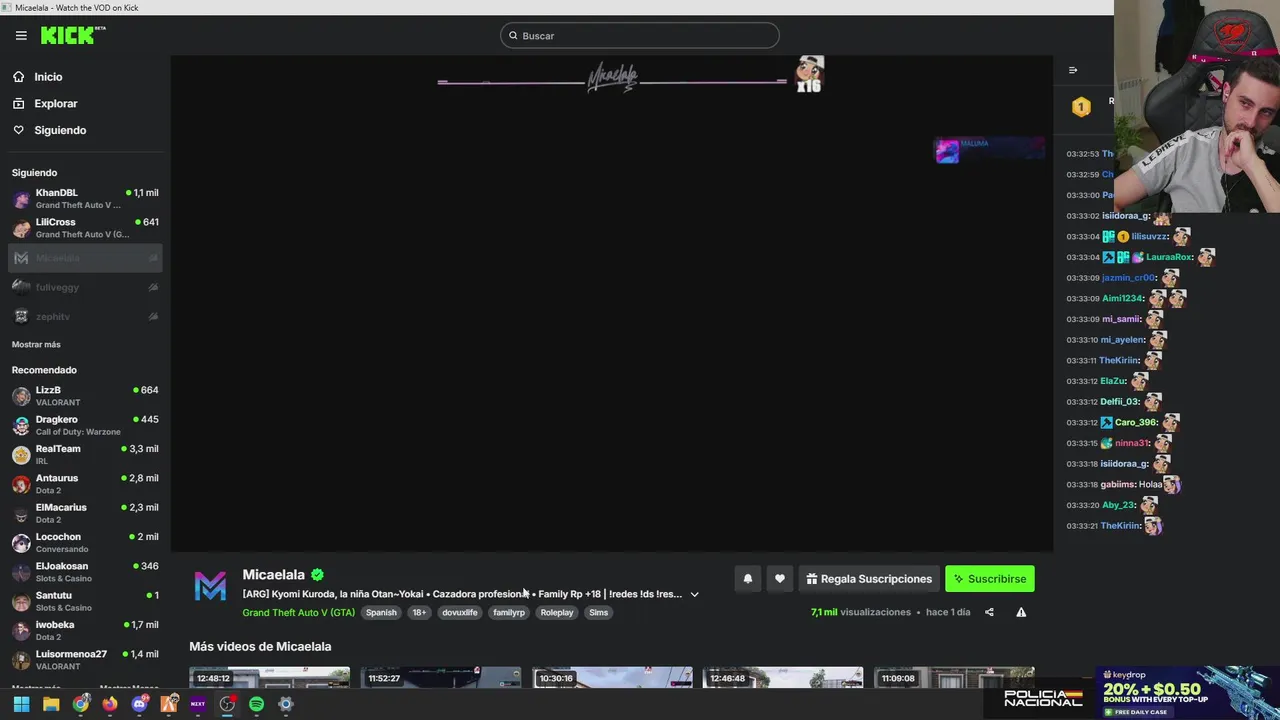Click RealTeam's avatar in Recomendado
1280x720 pixels.
(x=21, y=455)
